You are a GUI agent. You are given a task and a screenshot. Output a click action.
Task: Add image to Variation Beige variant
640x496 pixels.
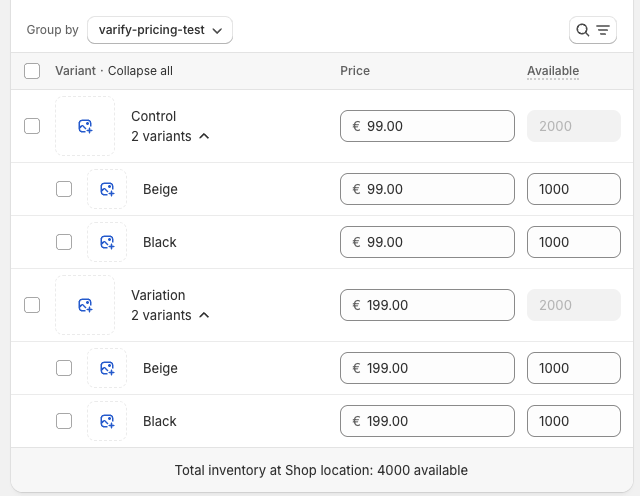107,368
